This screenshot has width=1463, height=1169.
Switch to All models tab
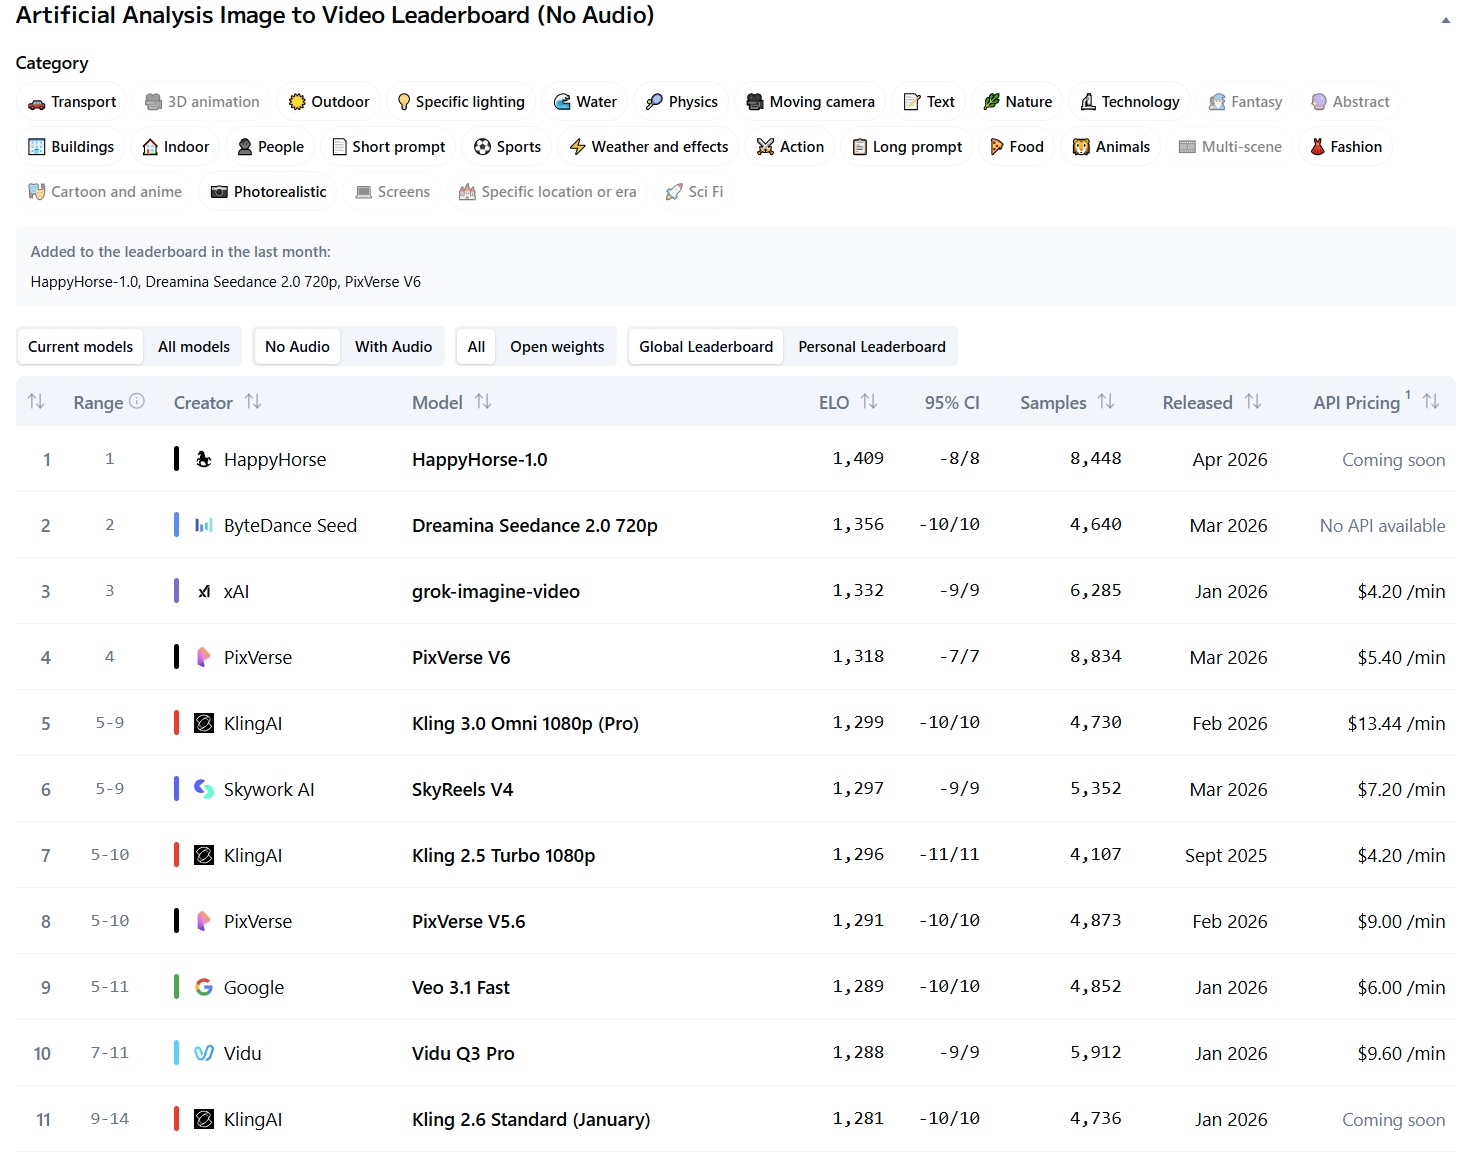click(194, 347)
